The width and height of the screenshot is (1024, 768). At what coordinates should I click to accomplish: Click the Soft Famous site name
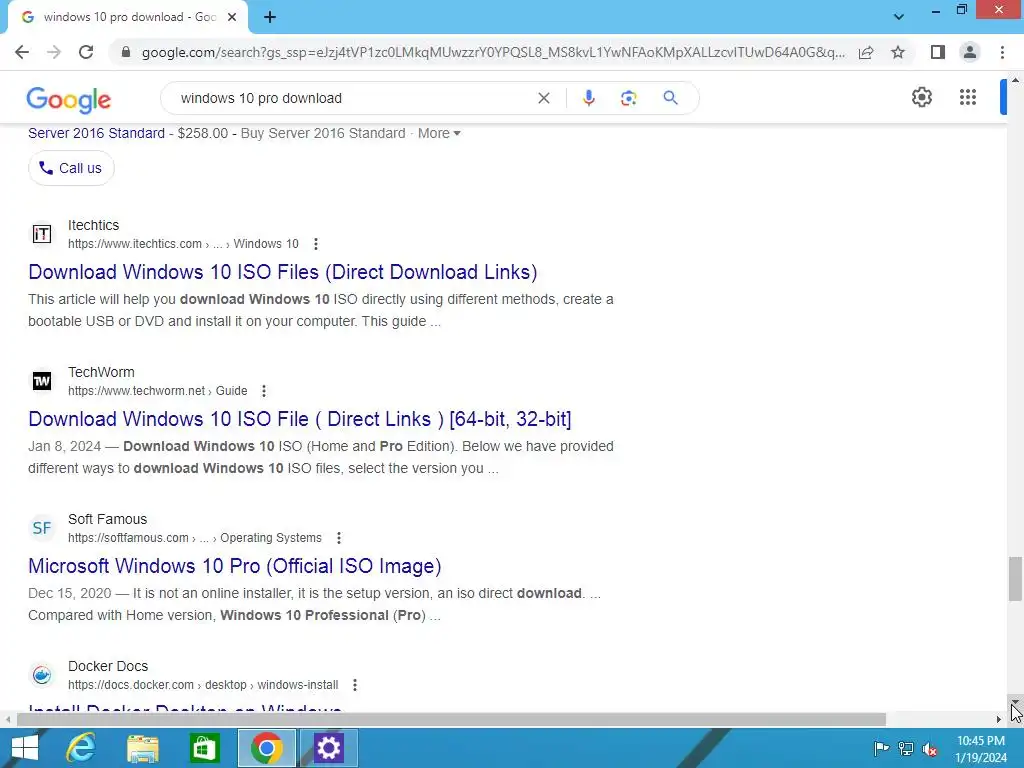108,519
